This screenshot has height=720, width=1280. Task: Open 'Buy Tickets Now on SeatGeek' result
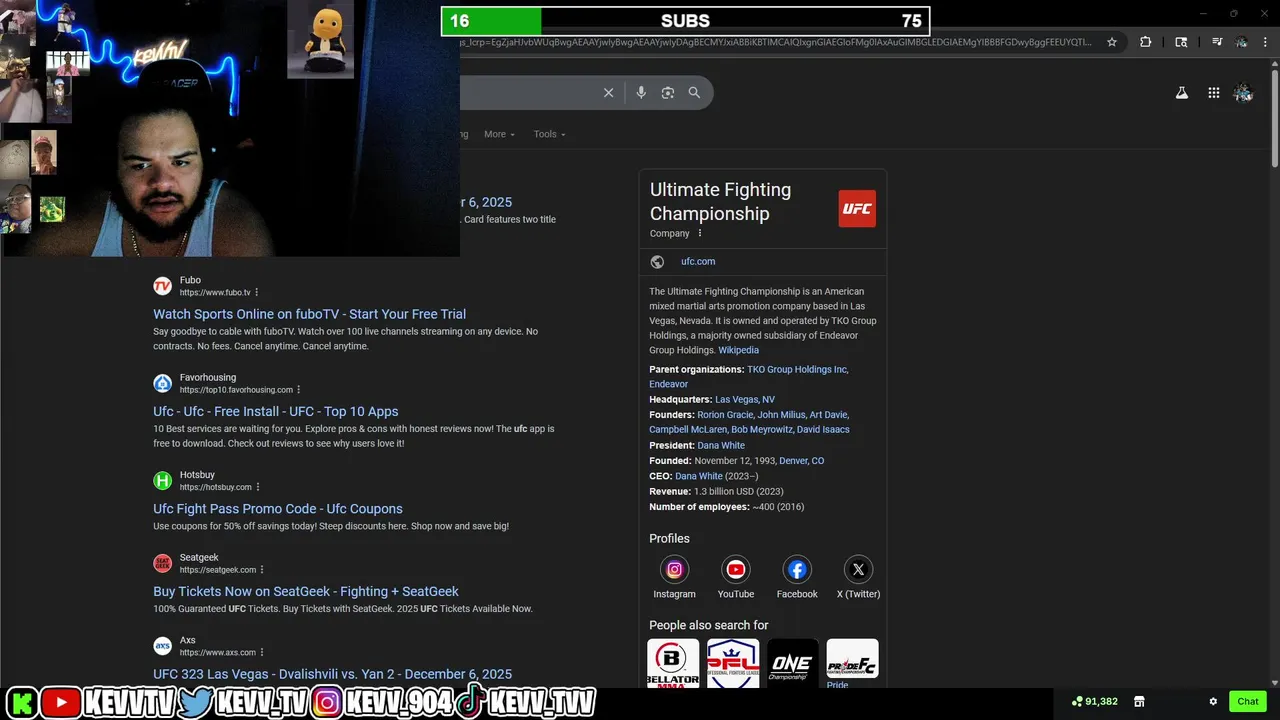click(306, 591)
